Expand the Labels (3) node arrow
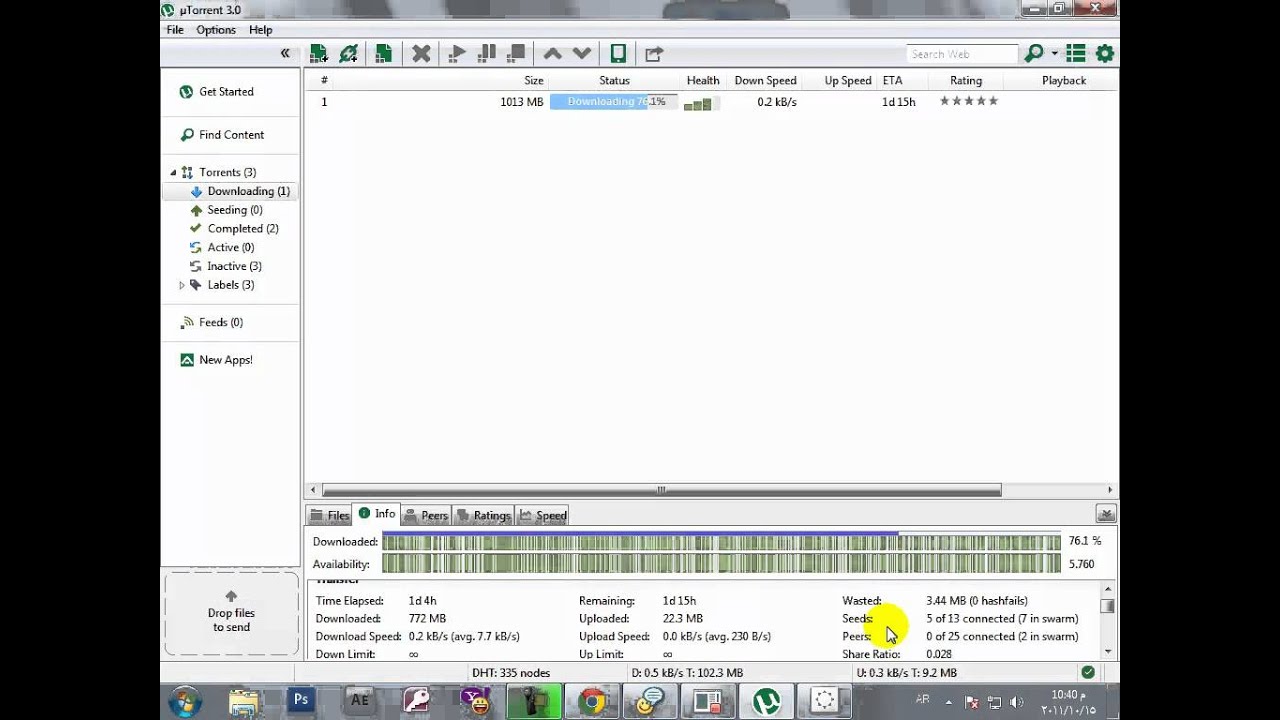Viewport: 1280px width, 720px height. point(182,285)
